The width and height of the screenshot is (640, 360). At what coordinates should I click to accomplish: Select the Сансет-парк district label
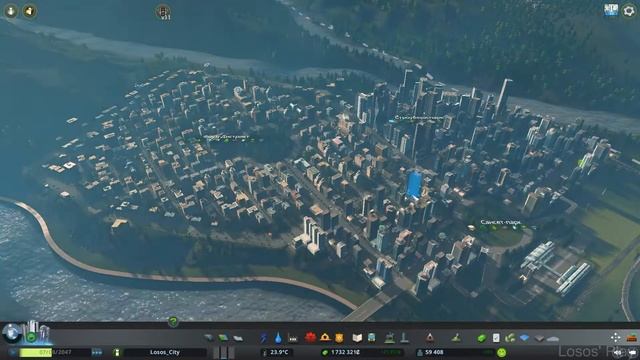pyautogui.click(x=501, y=223)
